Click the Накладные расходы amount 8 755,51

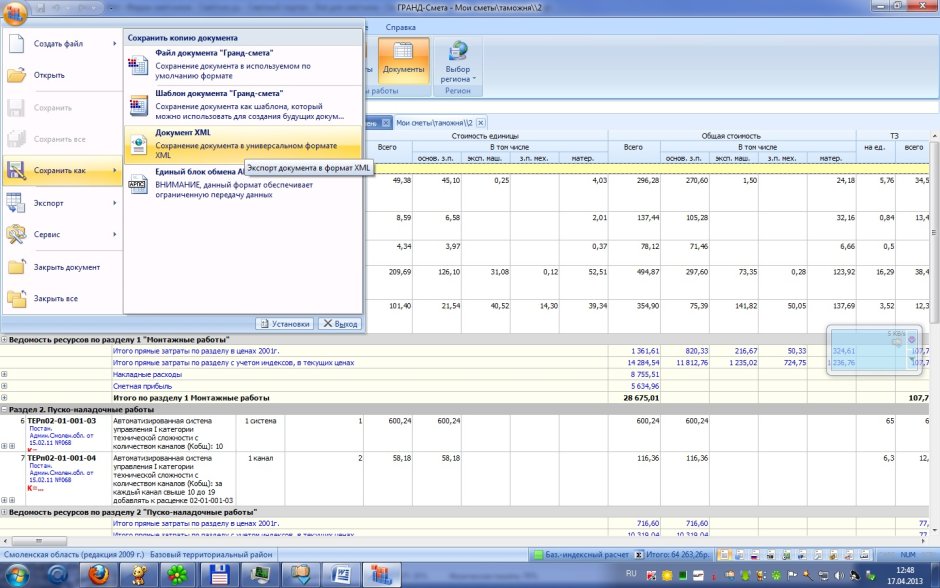click(644, 375)
